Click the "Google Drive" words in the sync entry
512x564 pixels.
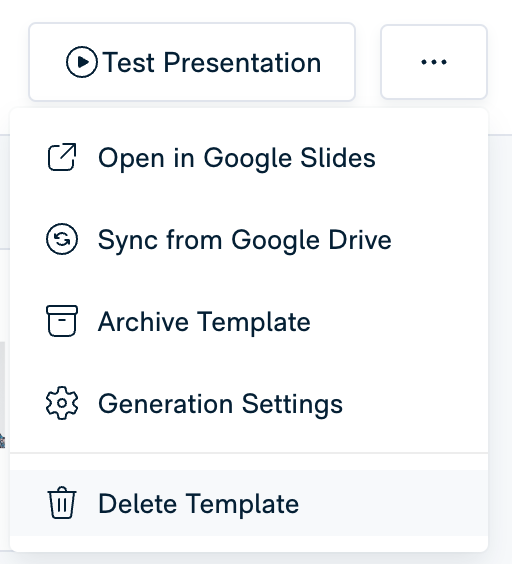pos(311,240)
